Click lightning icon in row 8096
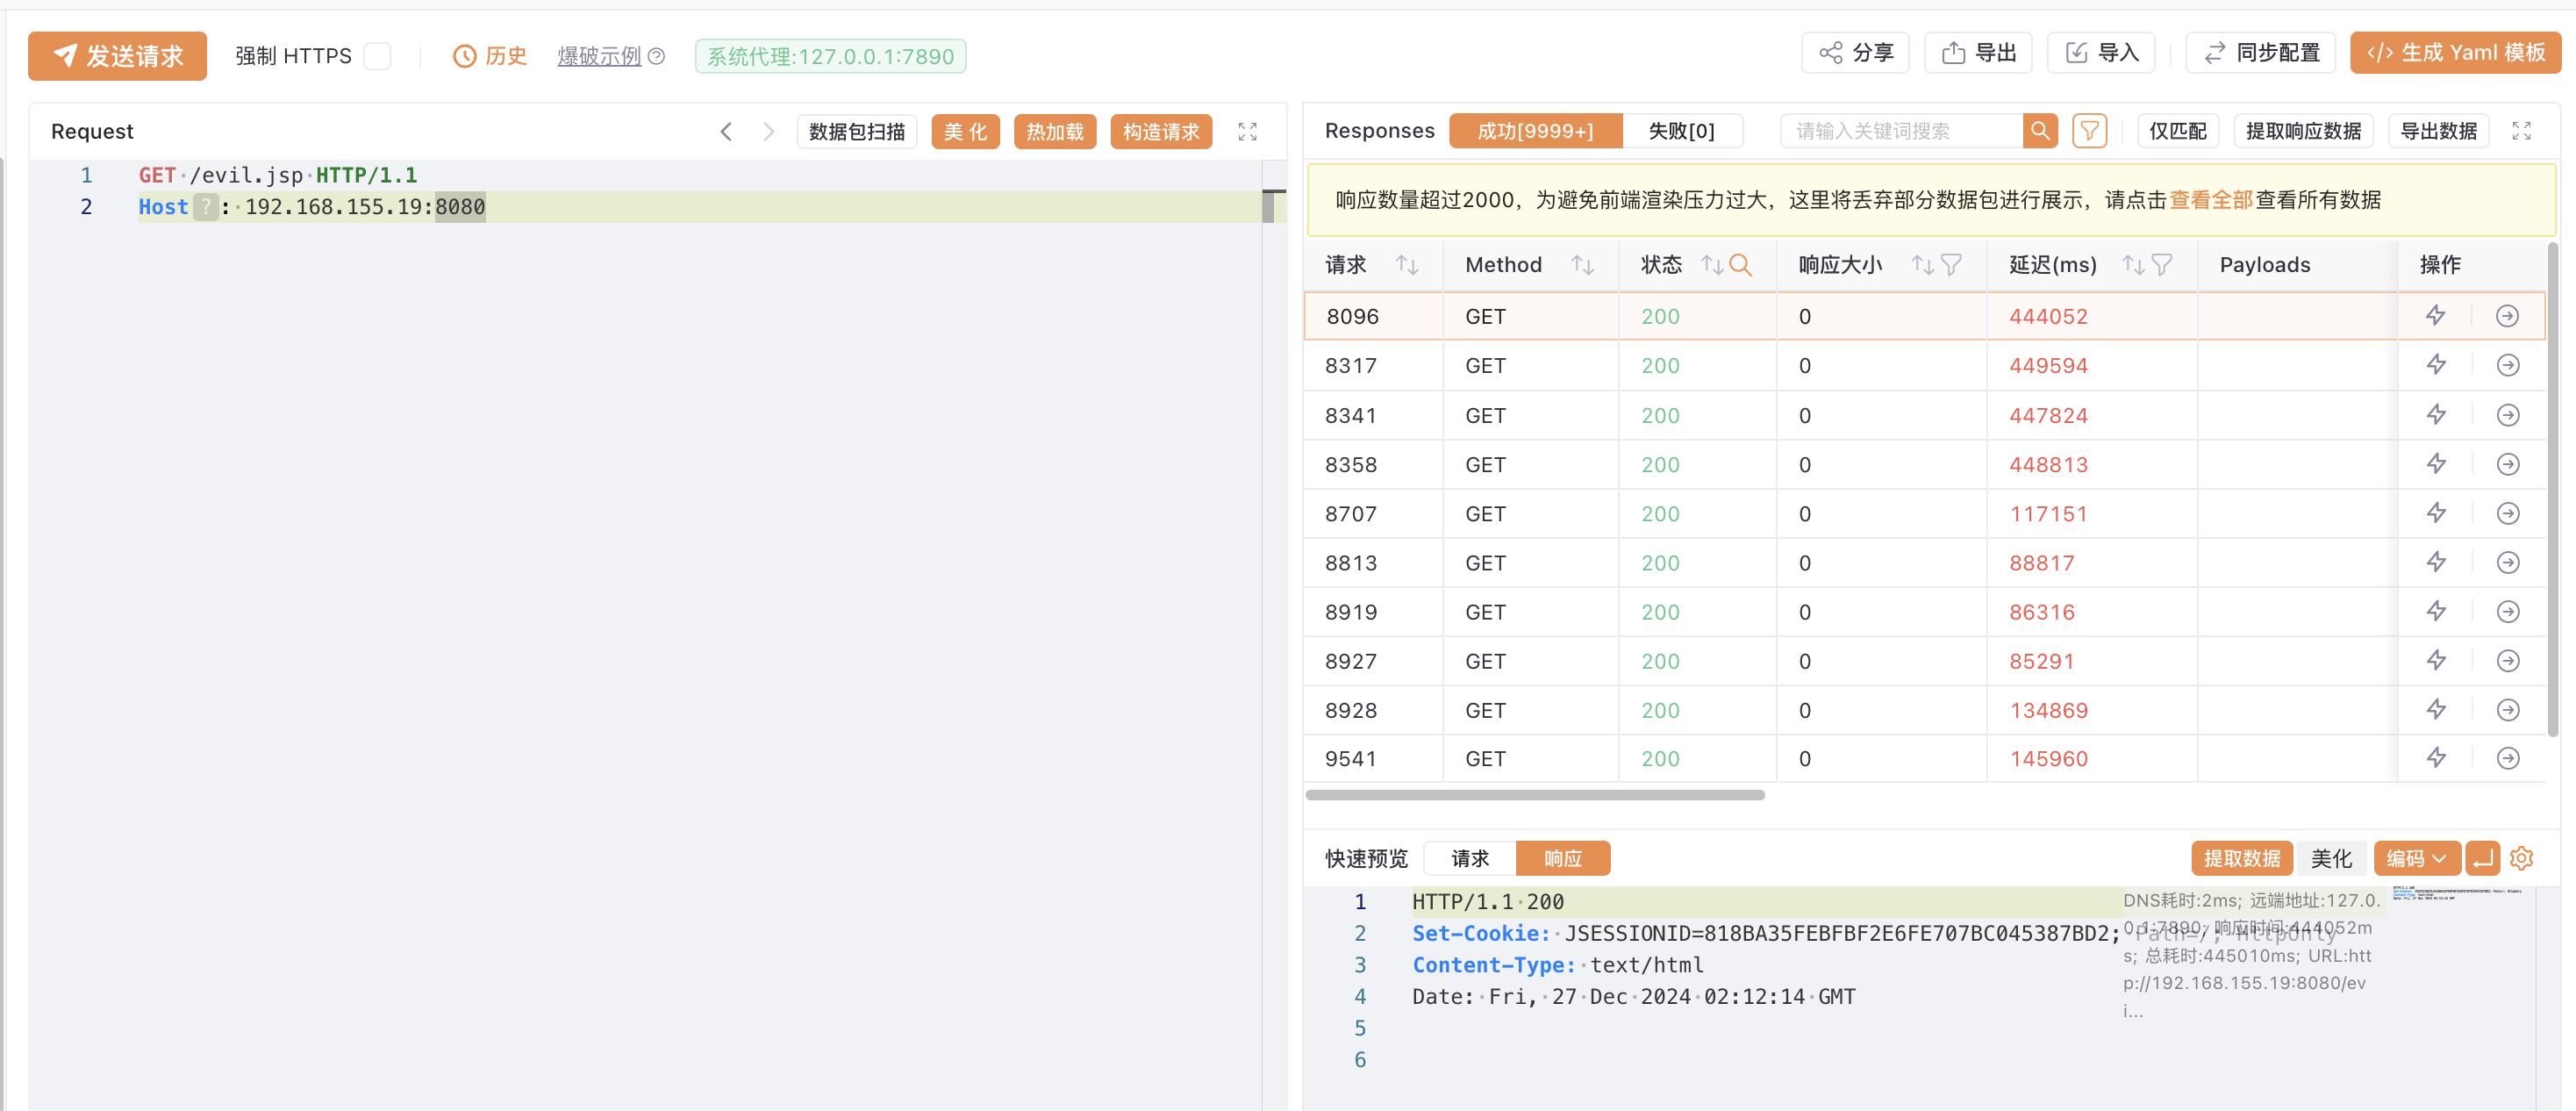 click(x=2436, y=316)
